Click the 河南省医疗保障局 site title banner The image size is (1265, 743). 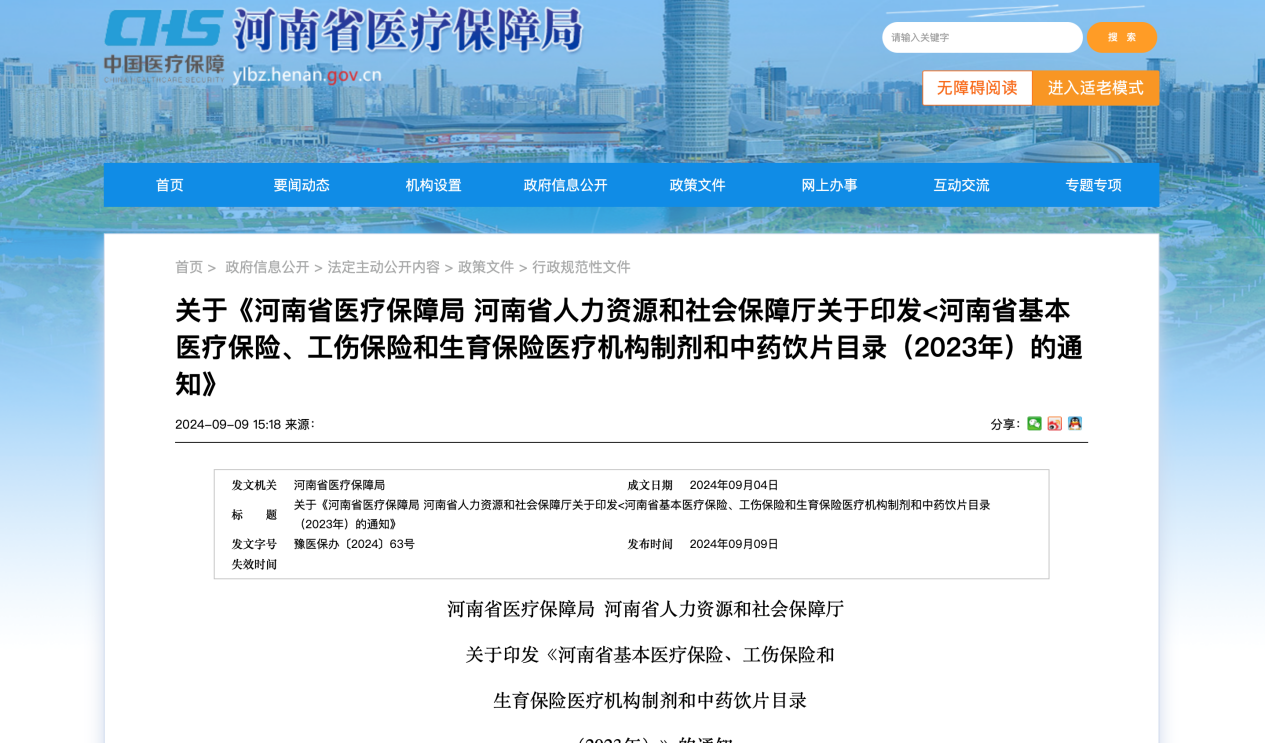[x=408, y=31]
